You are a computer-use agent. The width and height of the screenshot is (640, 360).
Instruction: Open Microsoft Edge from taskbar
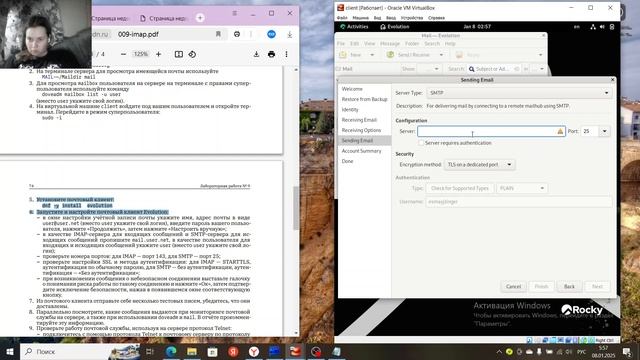pos(171,351)
